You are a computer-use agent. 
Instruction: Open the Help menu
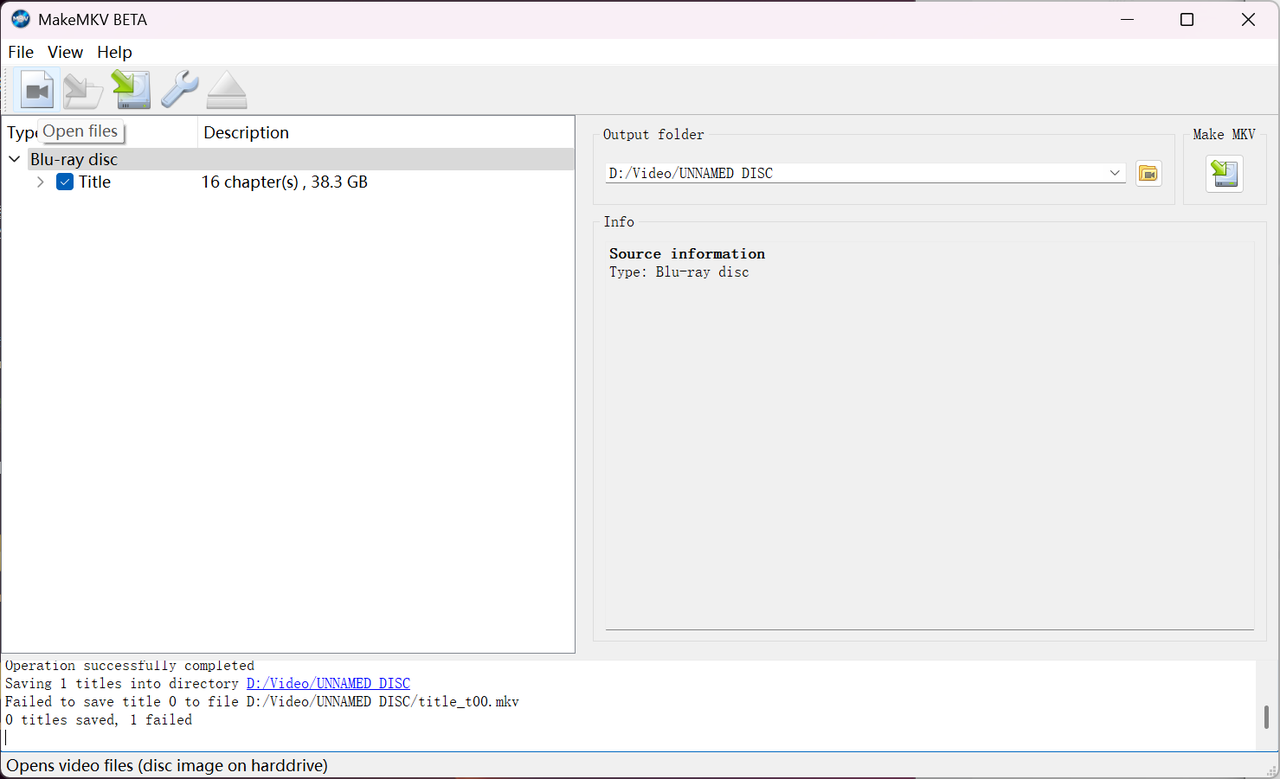[x=114, y=52]
